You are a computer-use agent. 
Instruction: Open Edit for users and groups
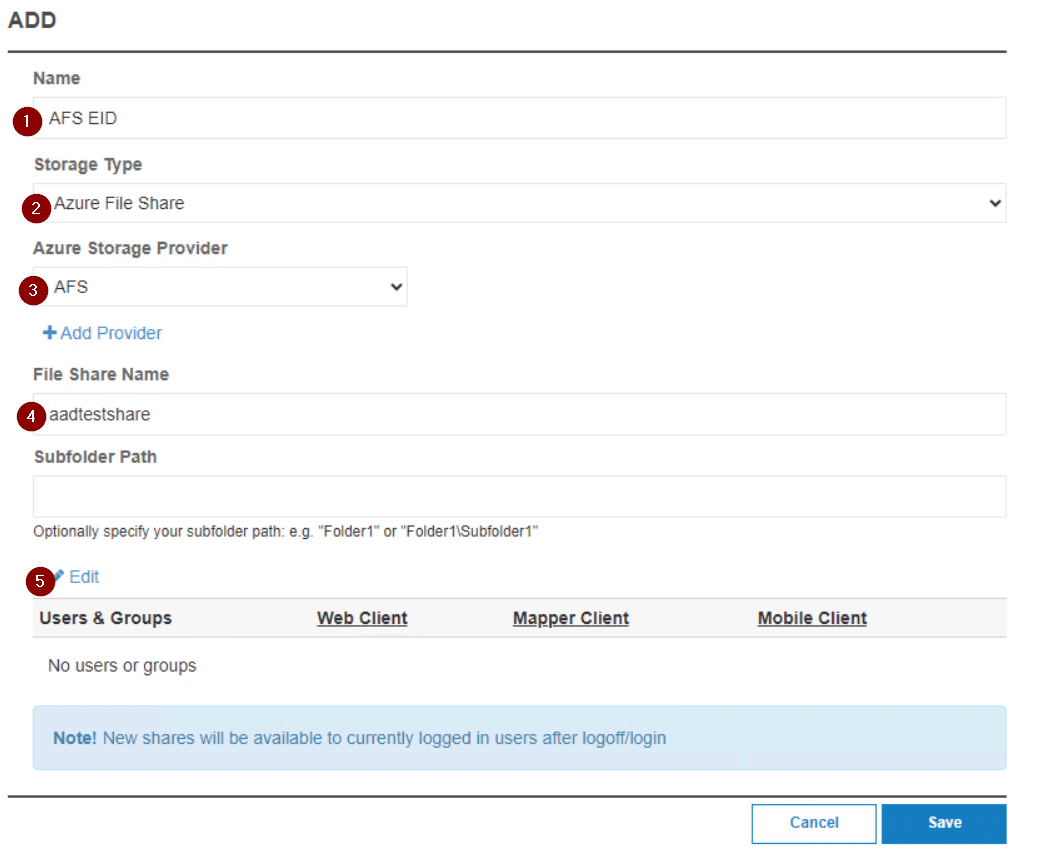coord(84,577)
